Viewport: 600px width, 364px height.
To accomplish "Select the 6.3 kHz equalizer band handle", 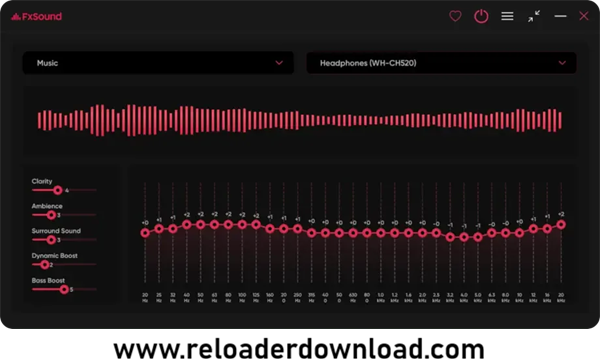I will click(492, 233).
